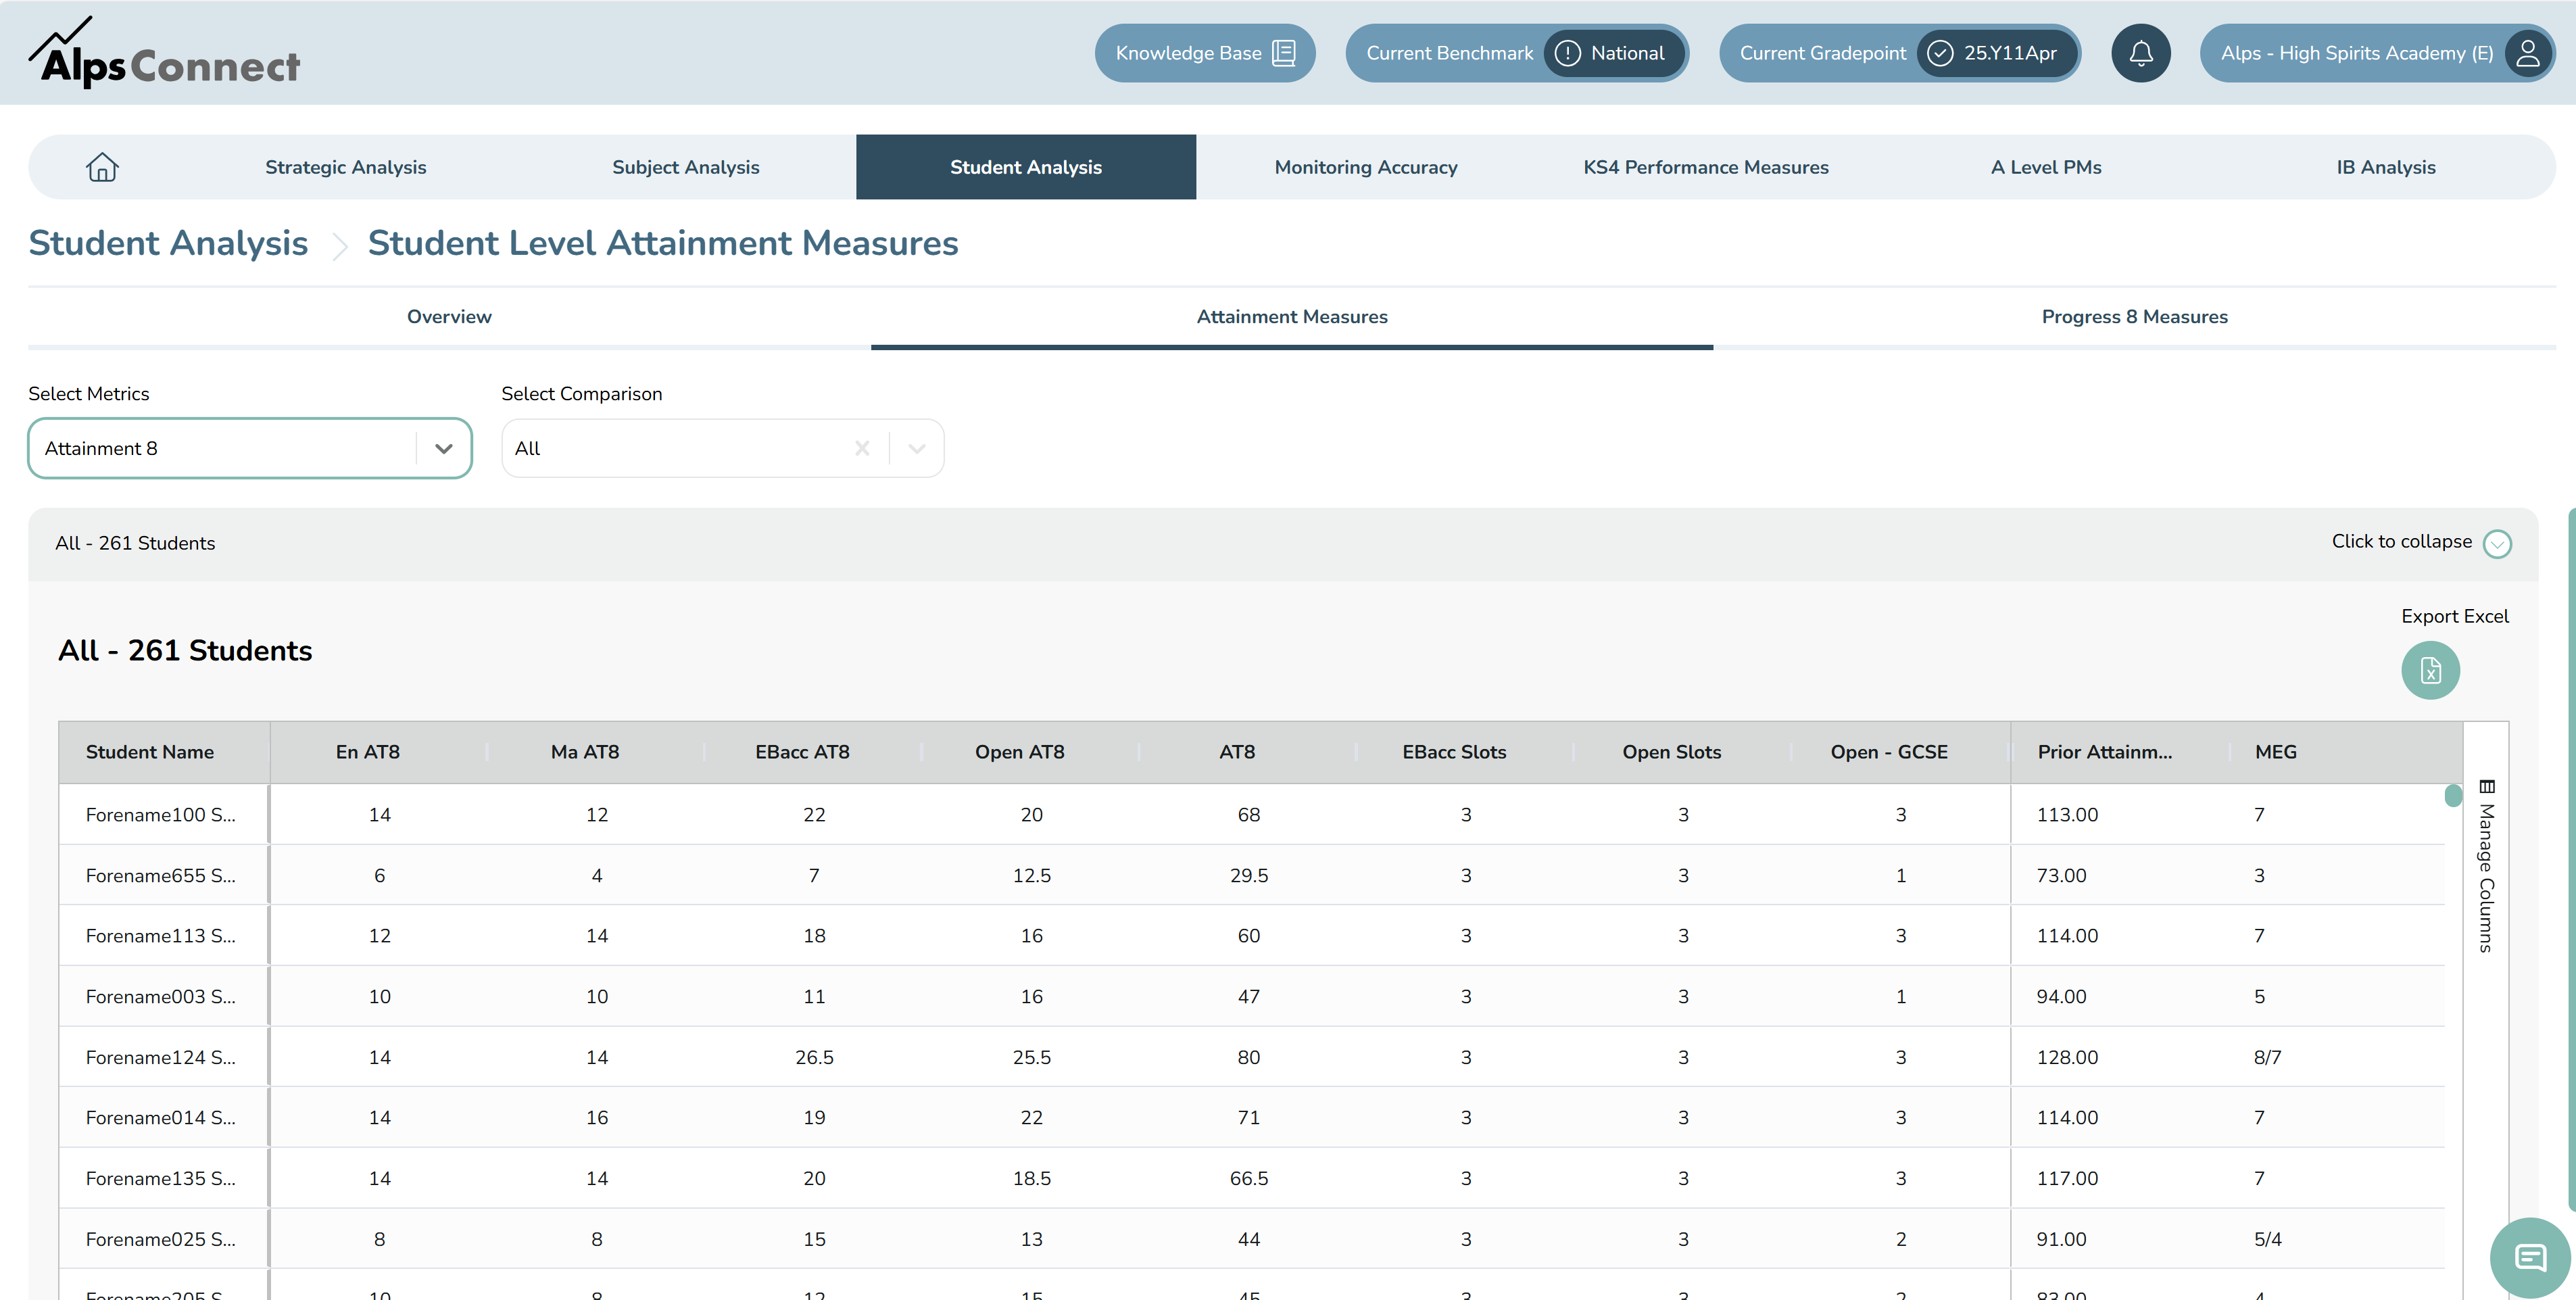This screenshot has width=2576, height=1300.
Task: Sort by En AT8 column header
Action: point(368,752)
